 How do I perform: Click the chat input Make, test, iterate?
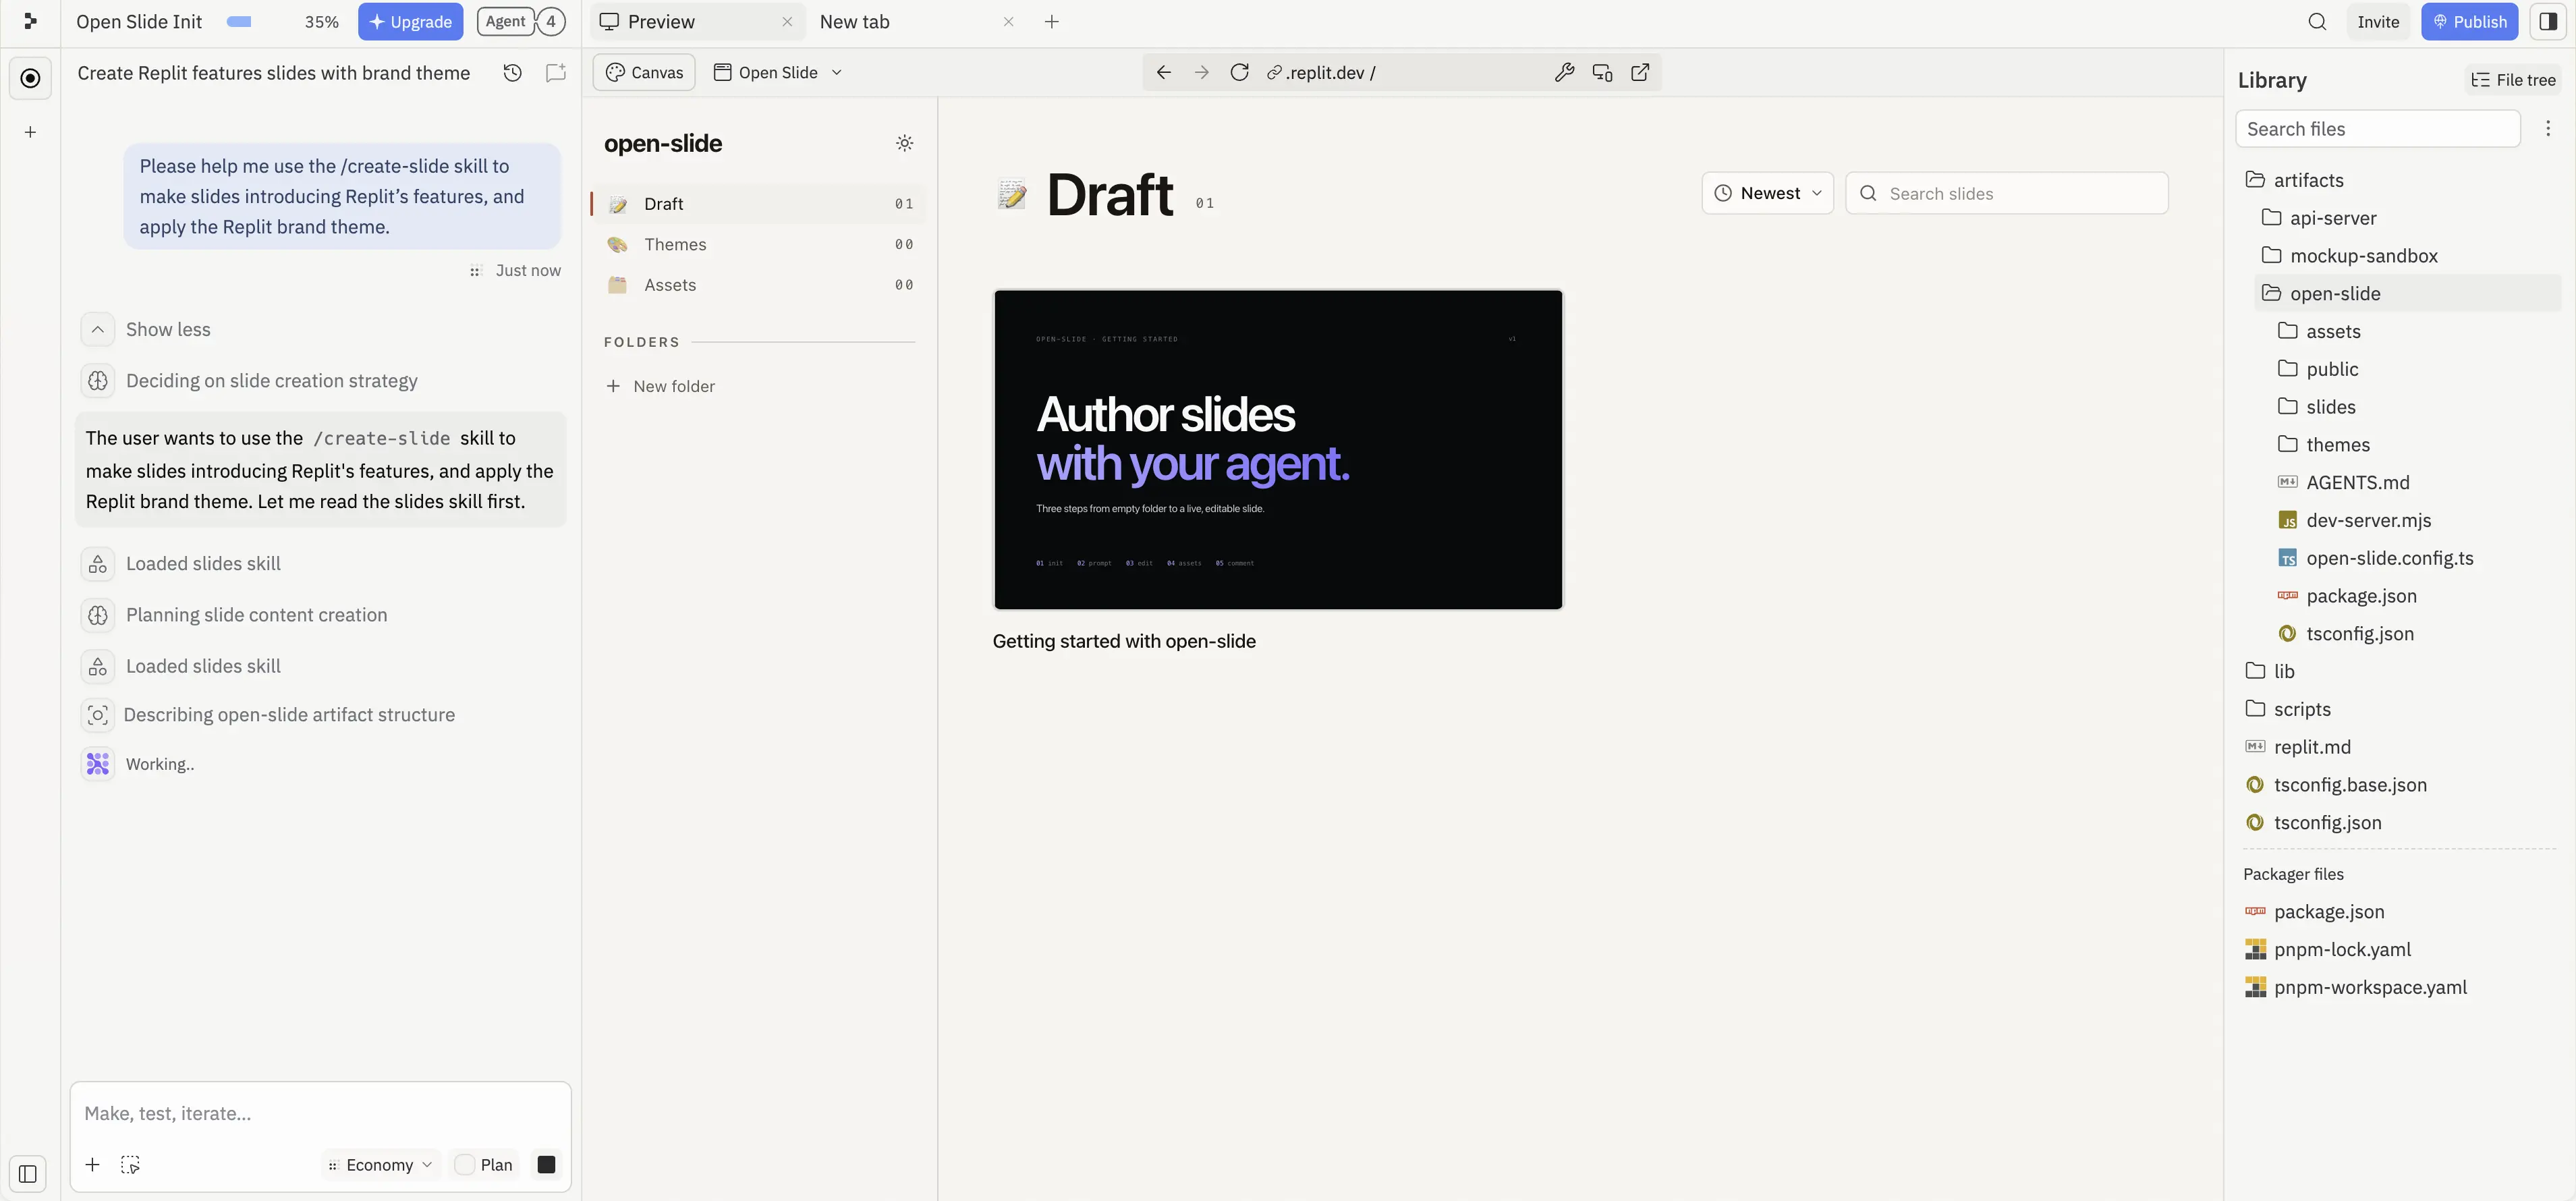tap(320, 1113)
